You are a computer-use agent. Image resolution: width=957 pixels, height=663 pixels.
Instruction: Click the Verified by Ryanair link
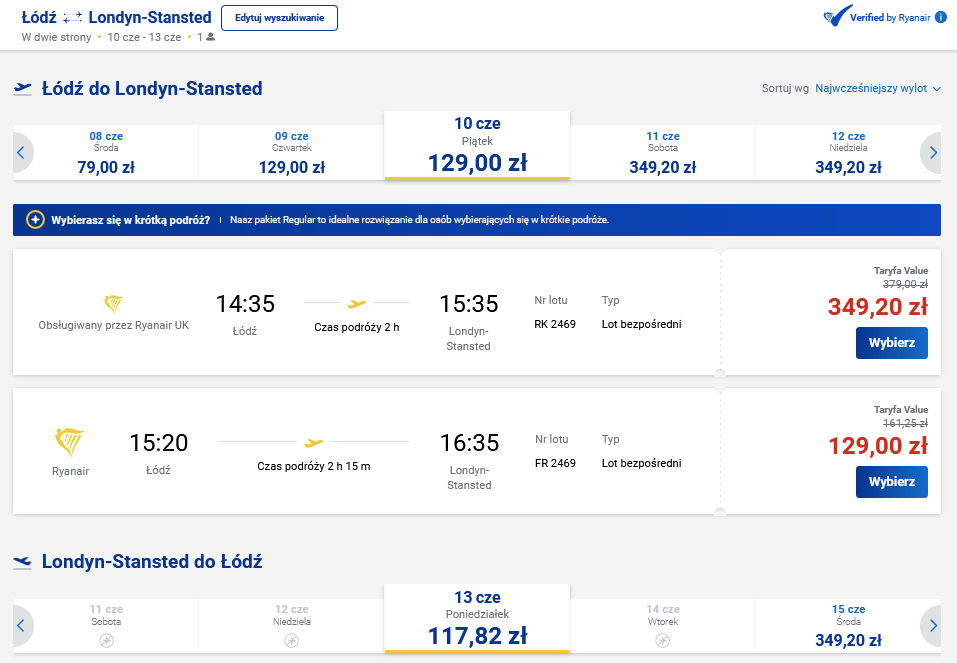[x=890, y=18]
